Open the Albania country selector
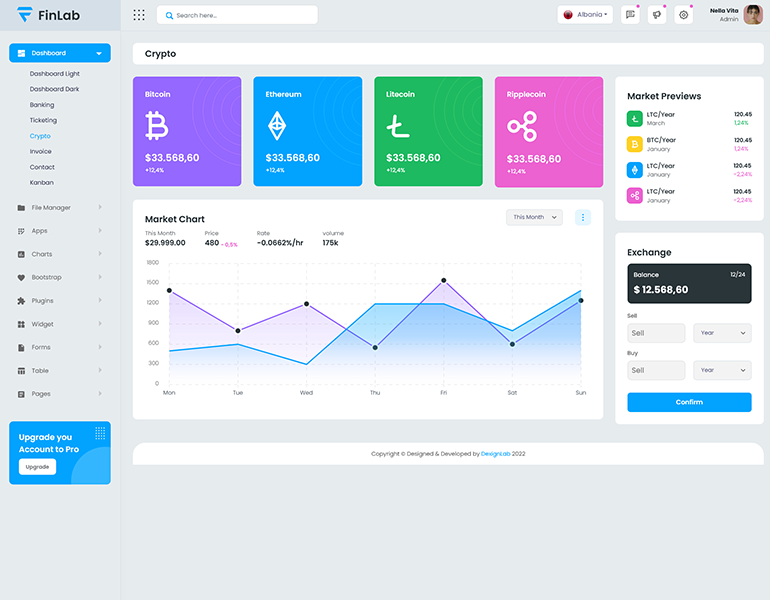770x600 pixels. click(x=586, y=15)
